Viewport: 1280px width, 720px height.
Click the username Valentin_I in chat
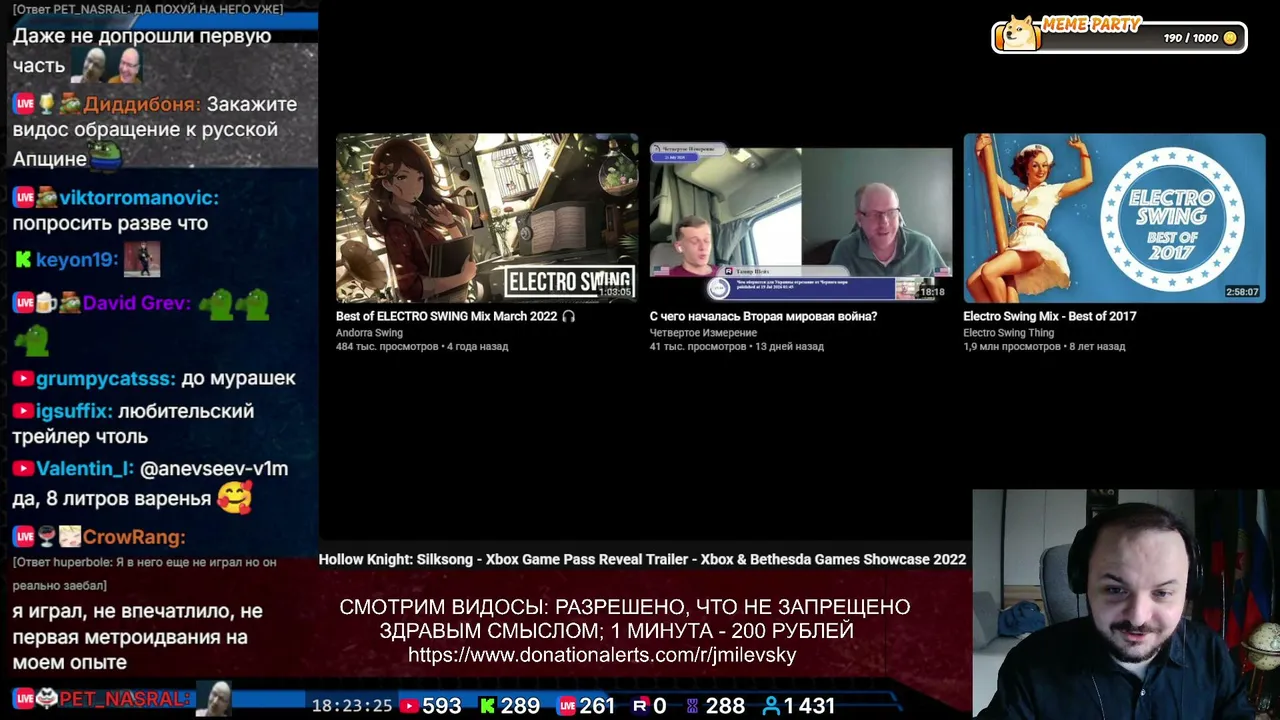[85, 469]
